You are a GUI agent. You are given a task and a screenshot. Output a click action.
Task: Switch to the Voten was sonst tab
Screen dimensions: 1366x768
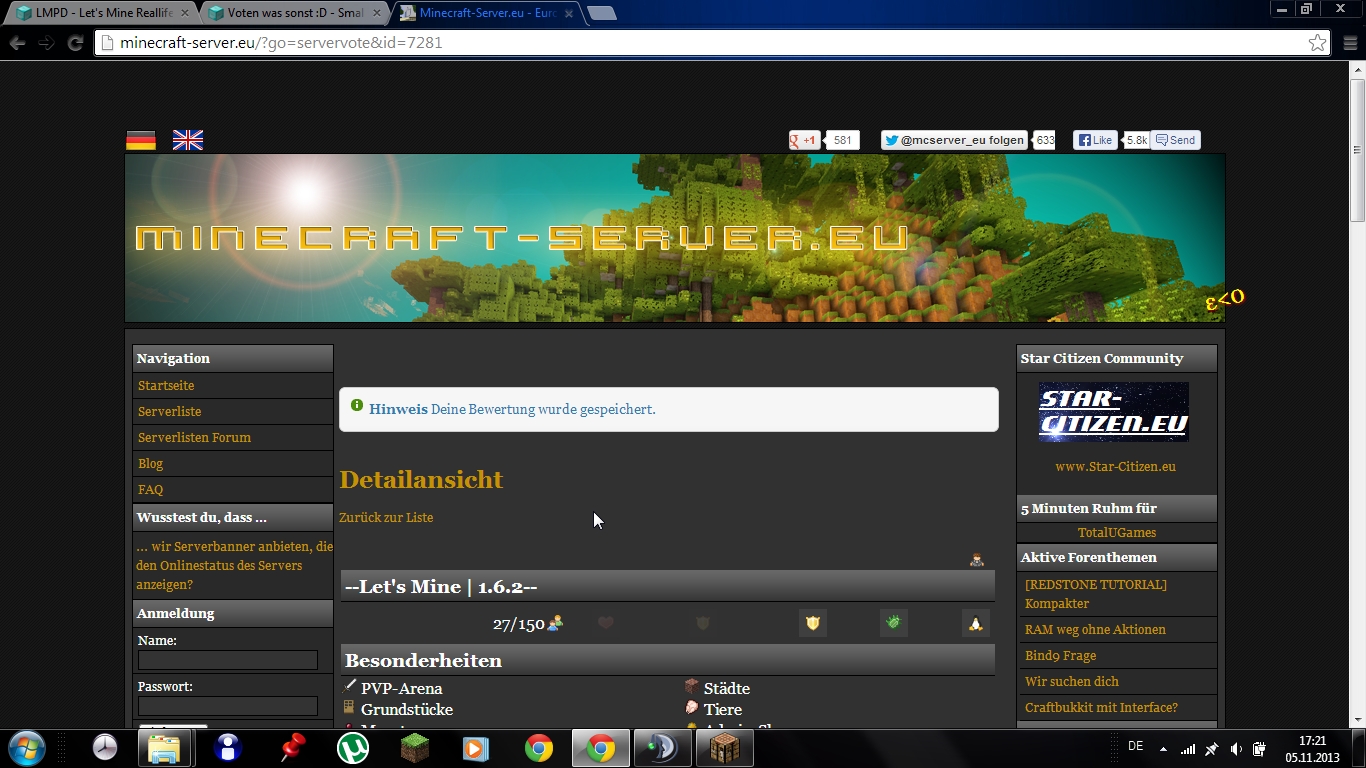290,13
